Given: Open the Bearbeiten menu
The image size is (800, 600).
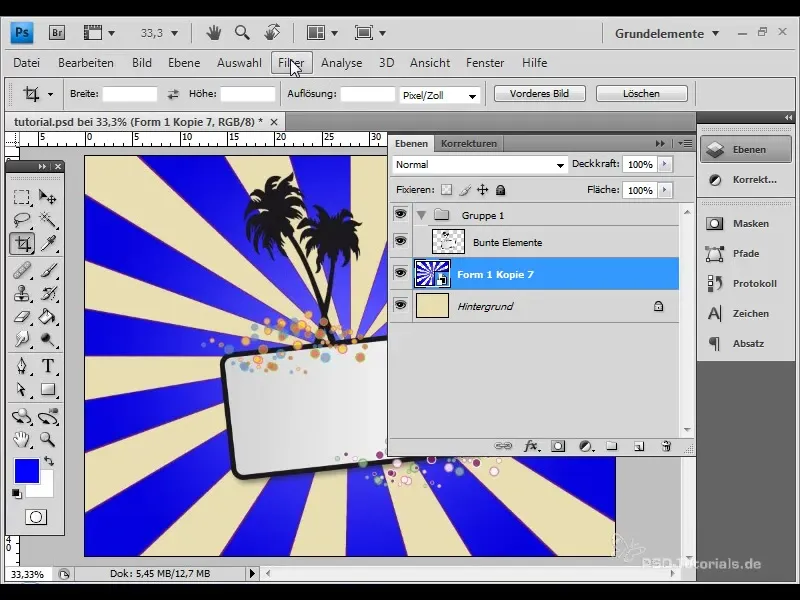Looking at the screenshot, I should [86, 63].
